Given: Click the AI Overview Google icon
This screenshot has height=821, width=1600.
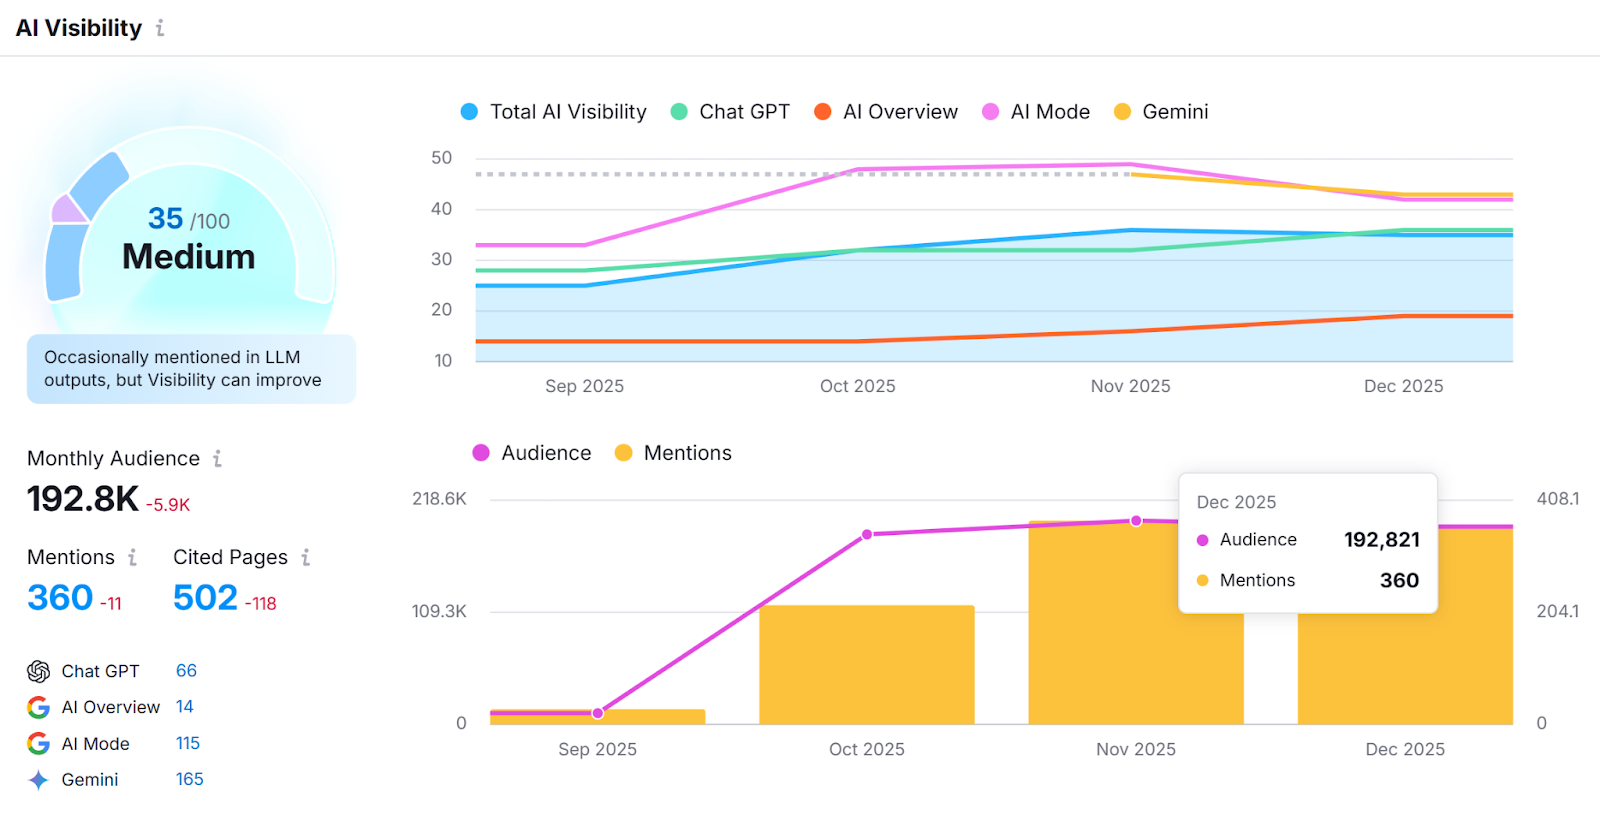Looking at the screenshot, I should click(x=39, y=708).
